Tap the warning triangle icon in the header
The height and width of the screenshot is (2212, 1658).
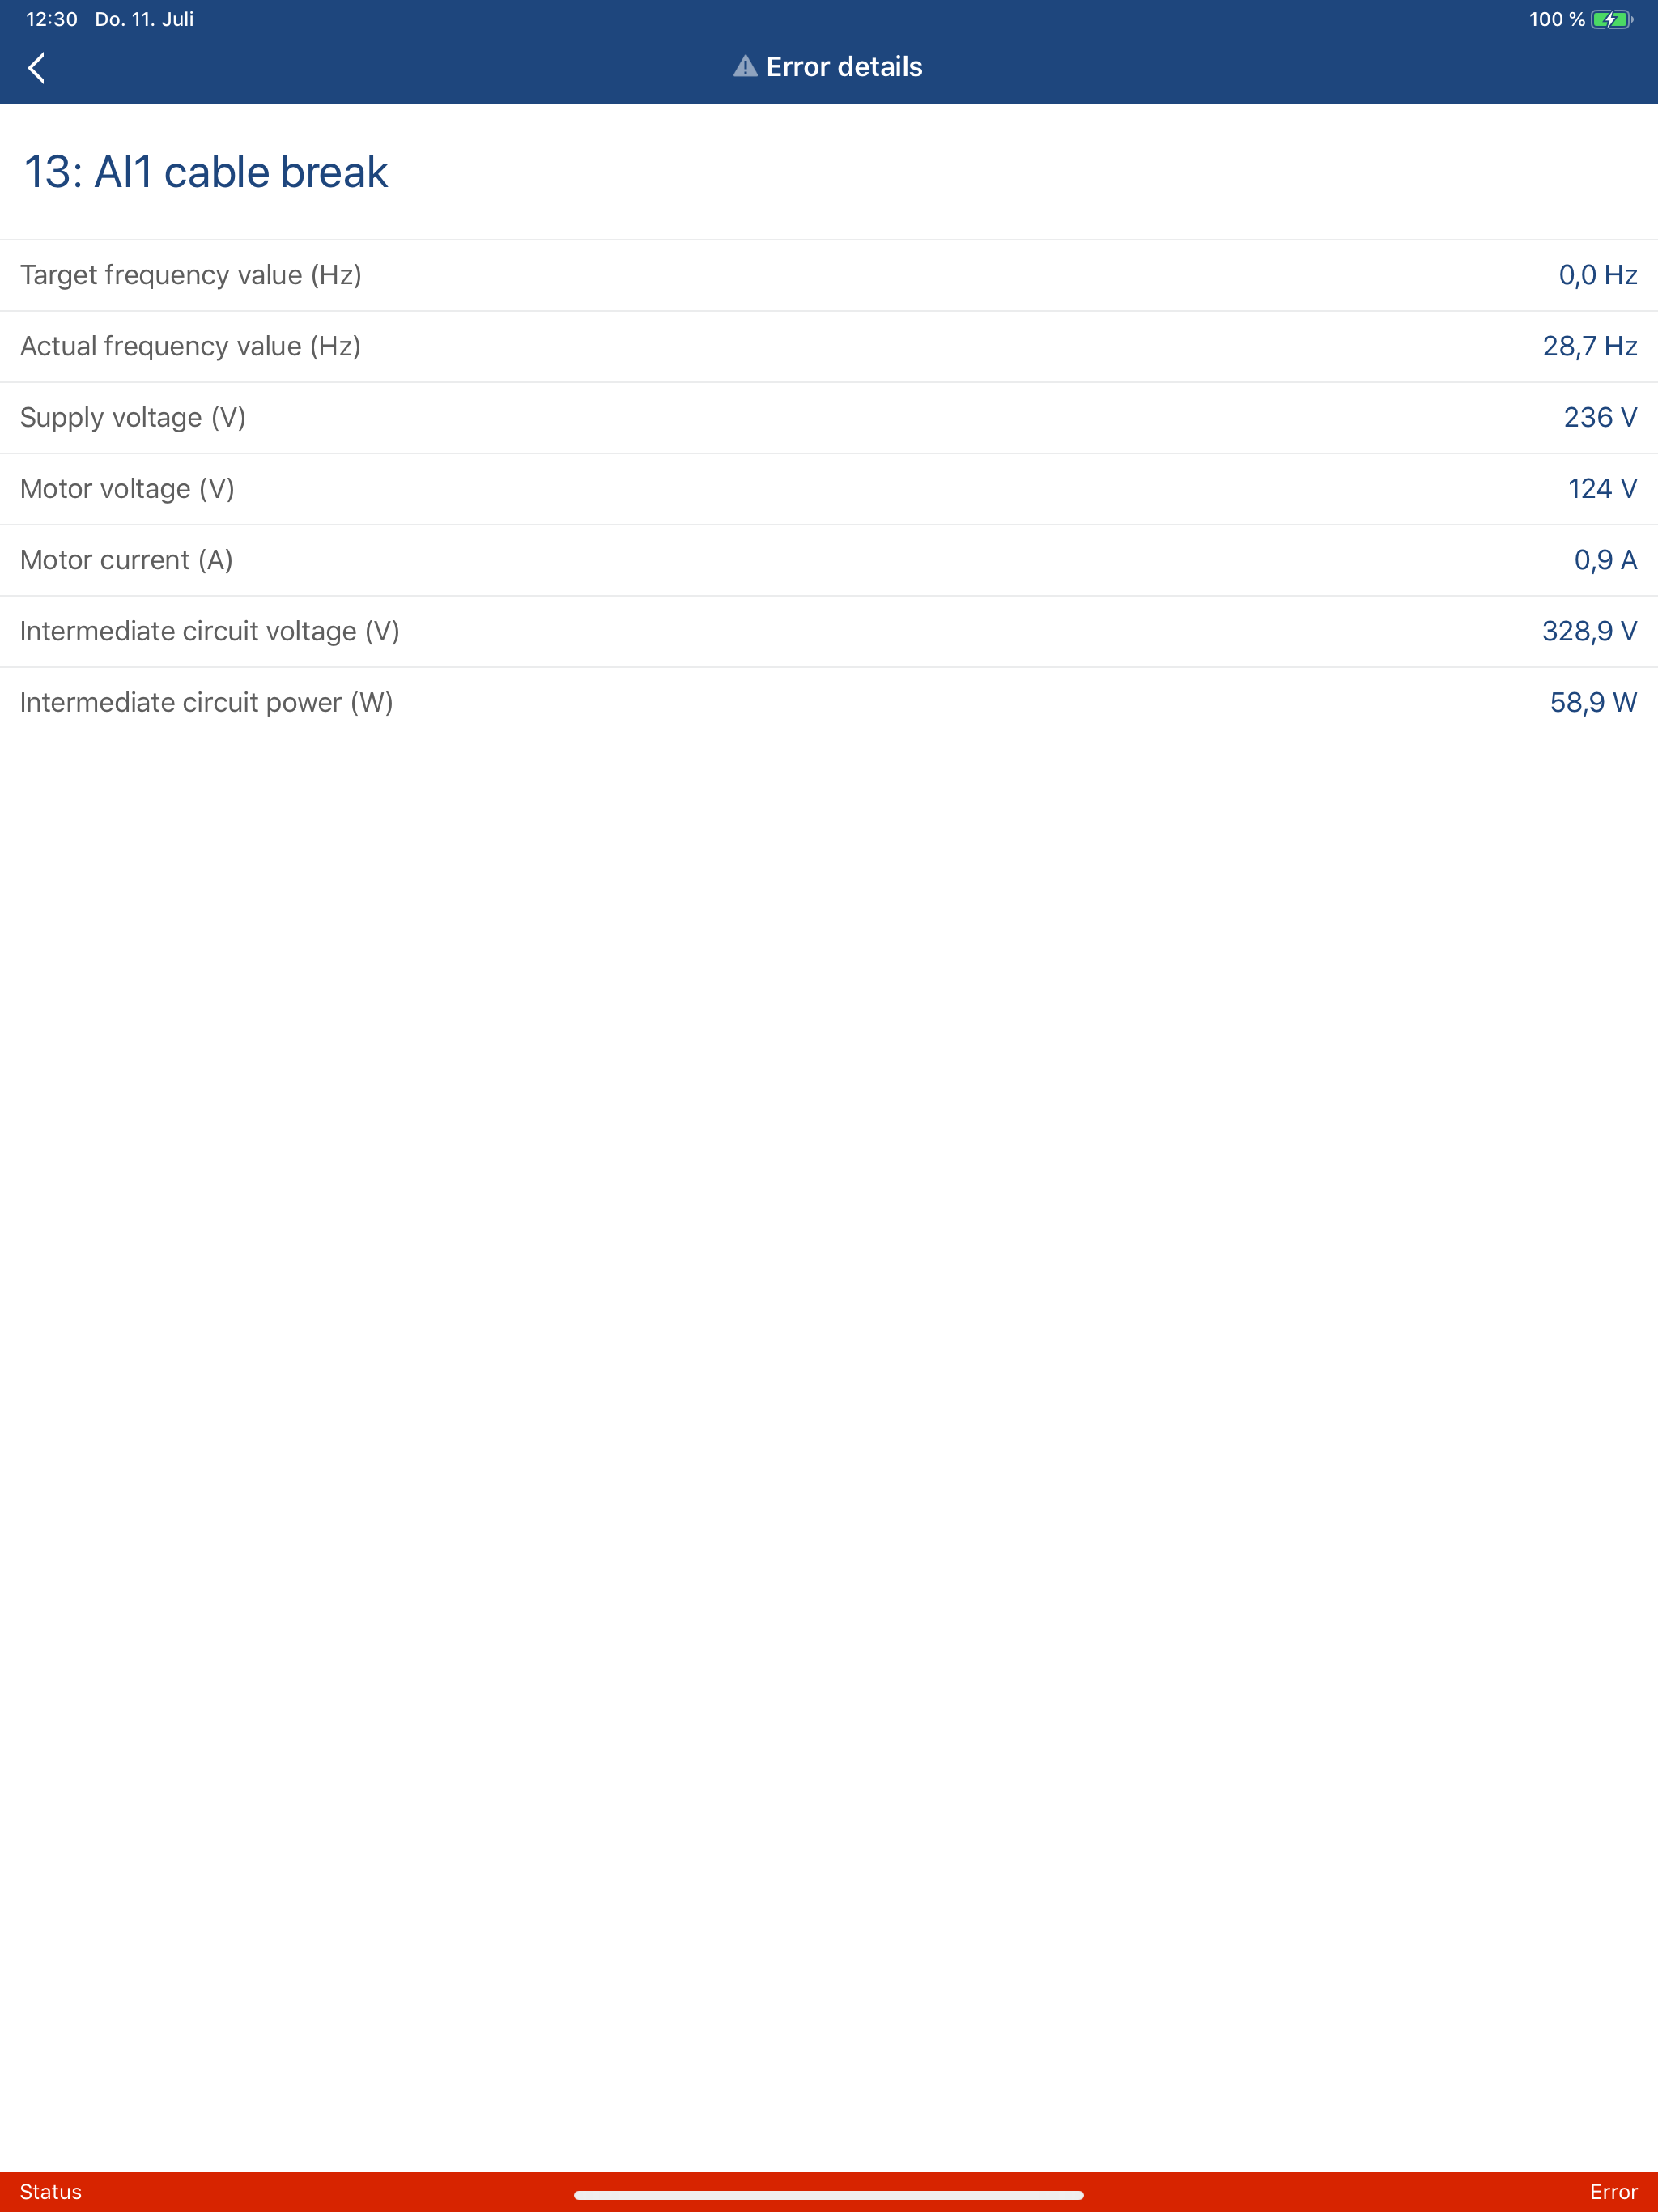[x=745, y=67]
